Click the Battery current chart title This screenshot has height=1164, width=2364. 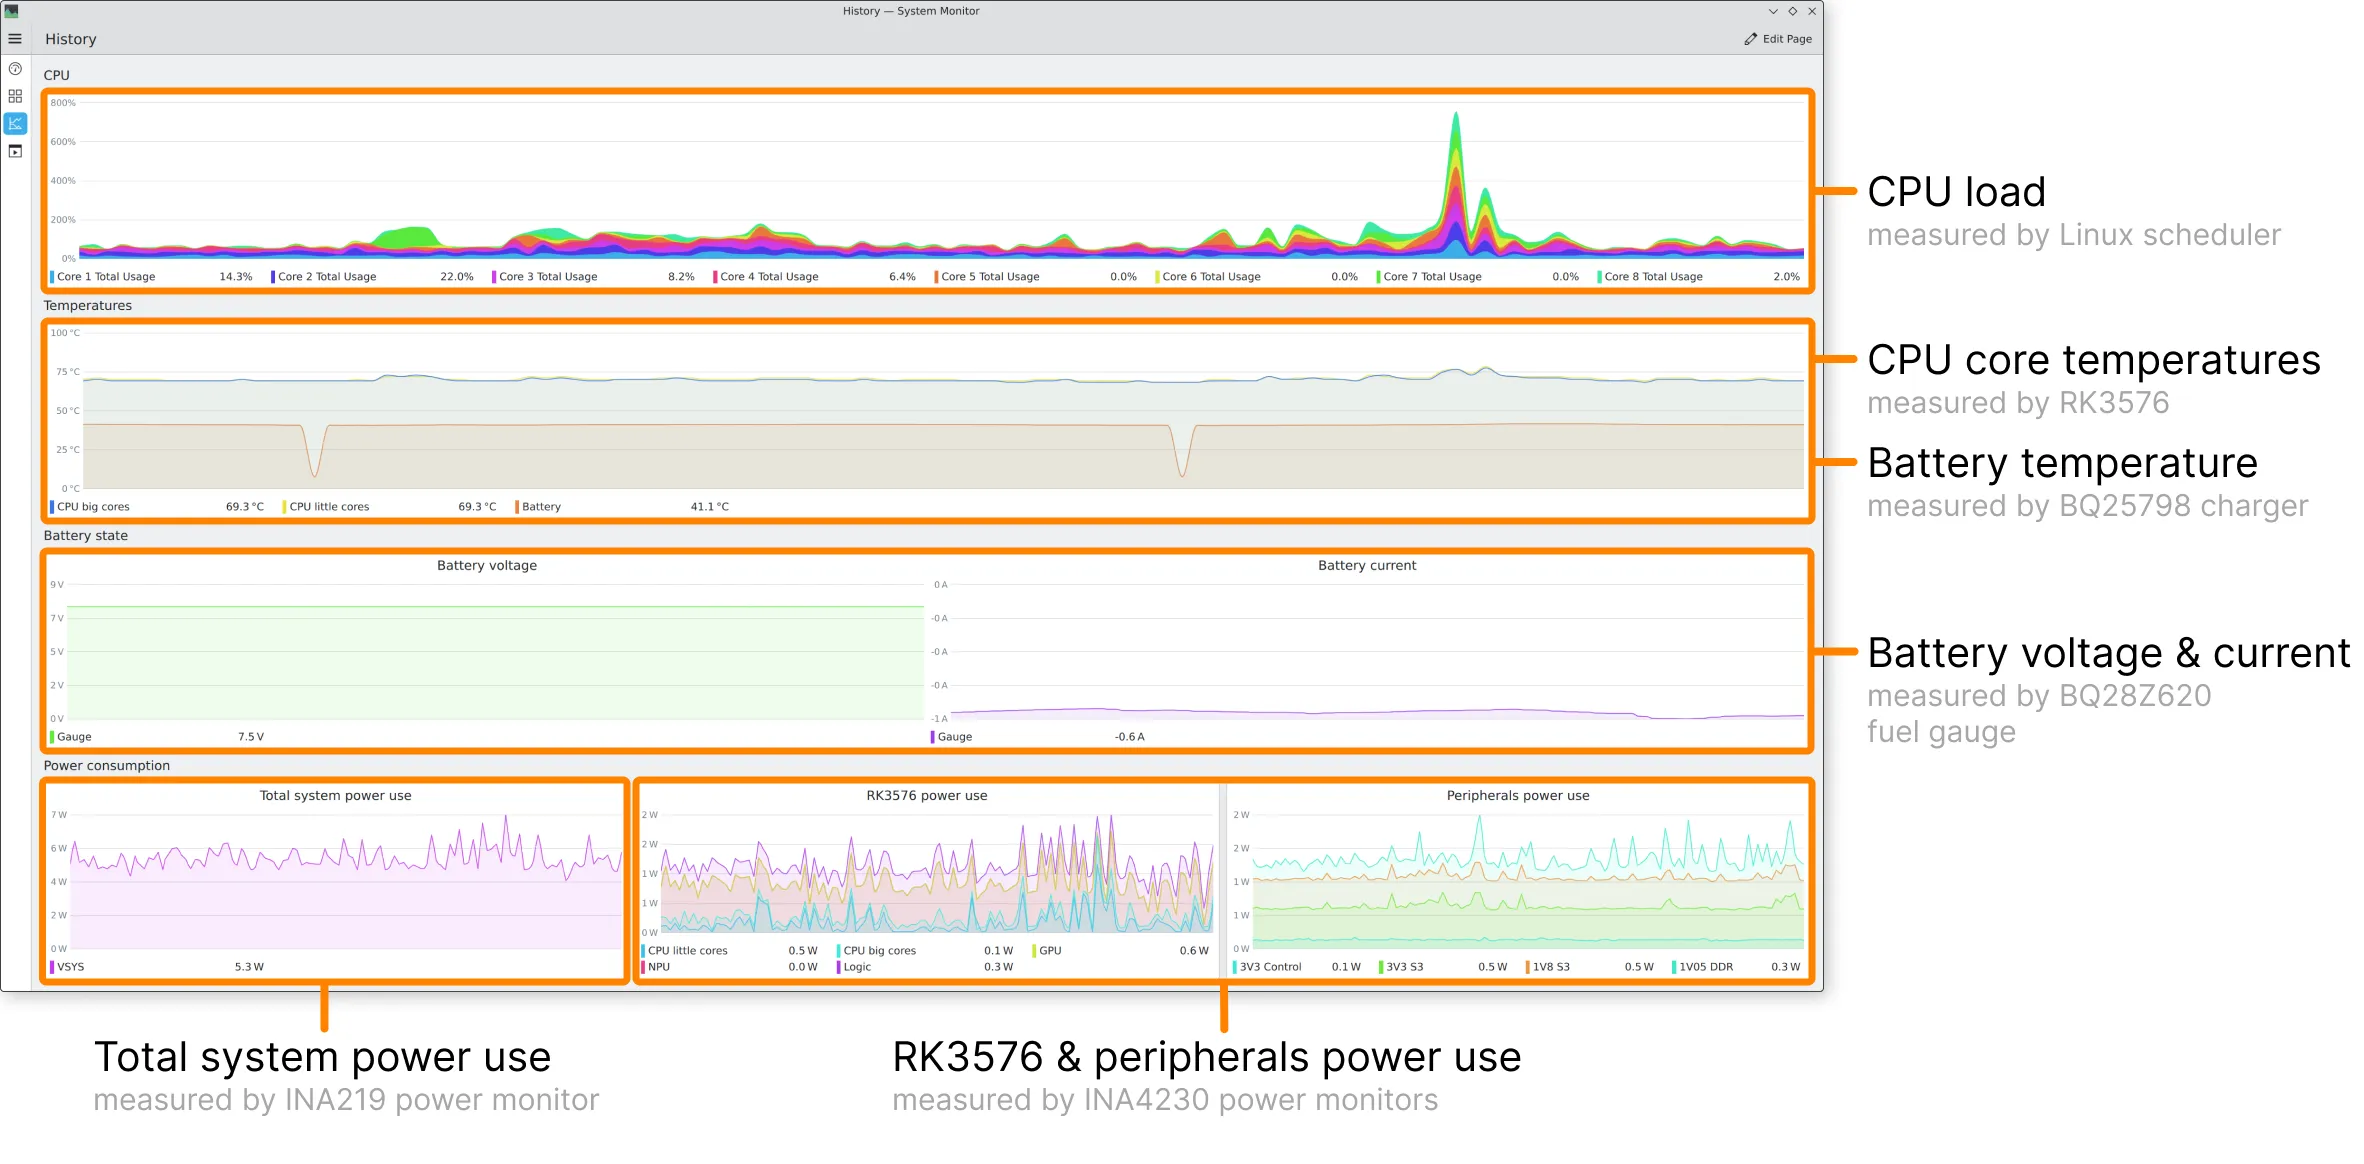[x=1367, y=565]
